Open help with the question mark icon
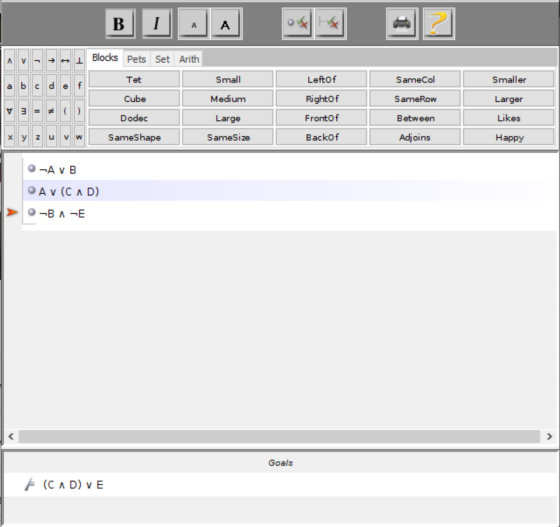 point(439,24)
